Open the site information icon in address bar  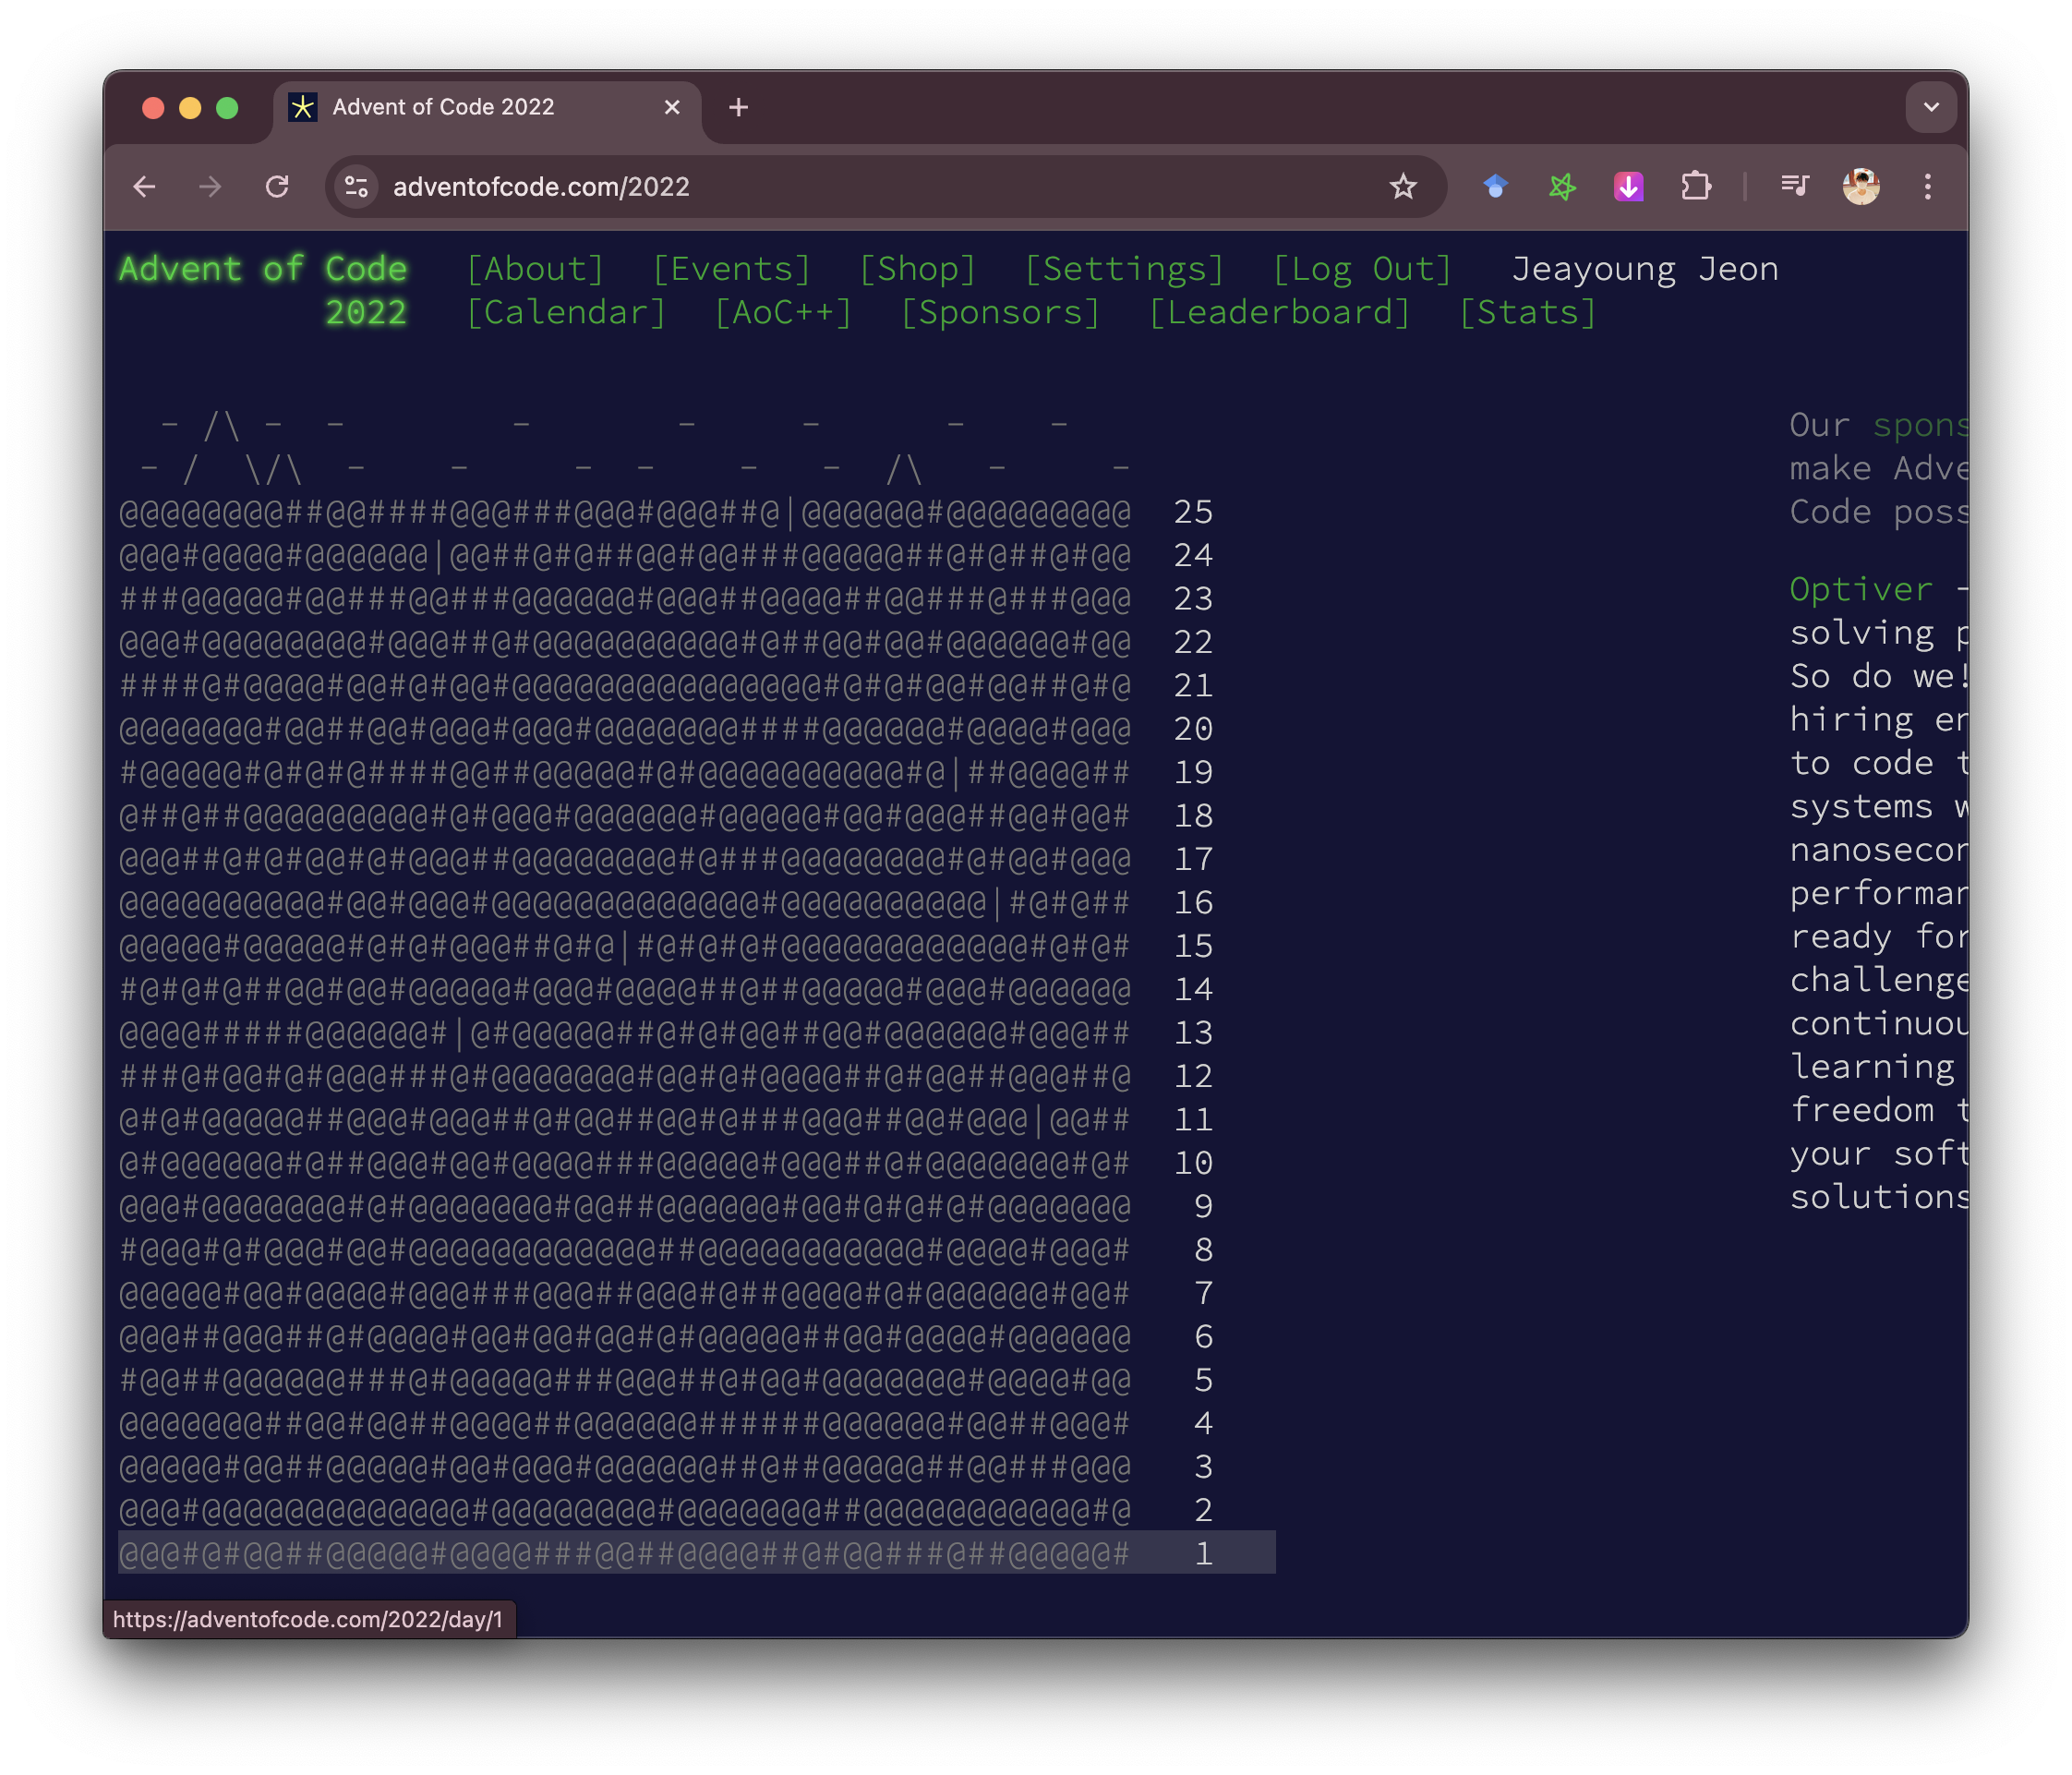pos(357,187)
